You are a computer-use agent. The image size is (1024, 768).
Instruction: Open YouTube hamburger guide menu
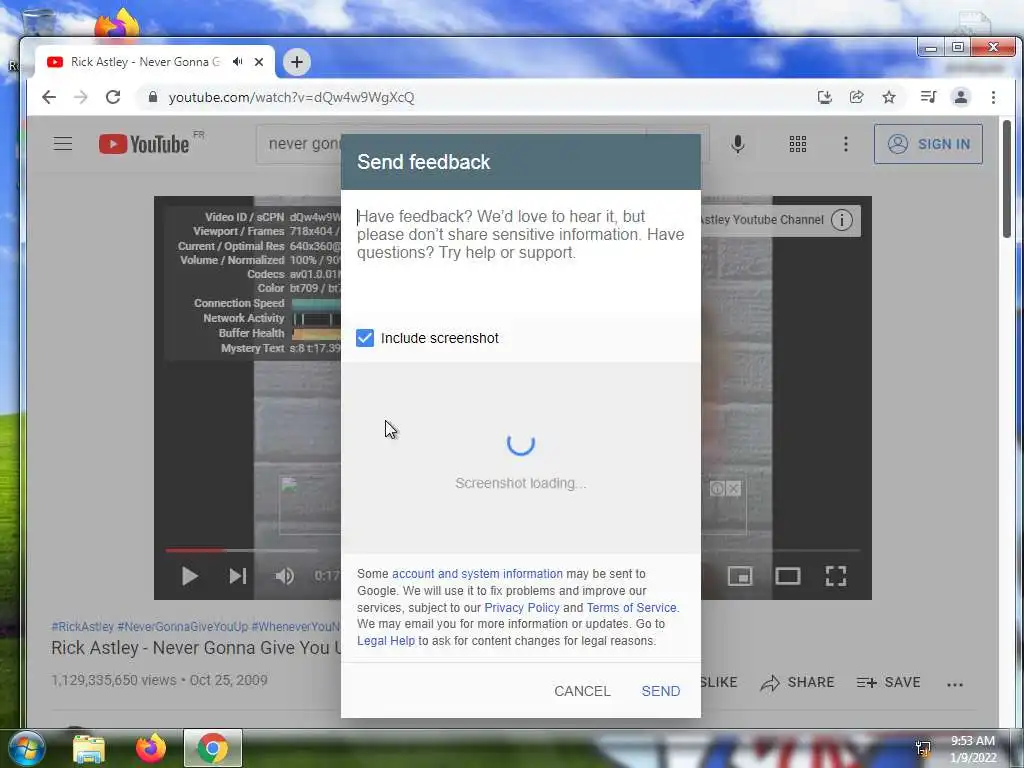63,144
